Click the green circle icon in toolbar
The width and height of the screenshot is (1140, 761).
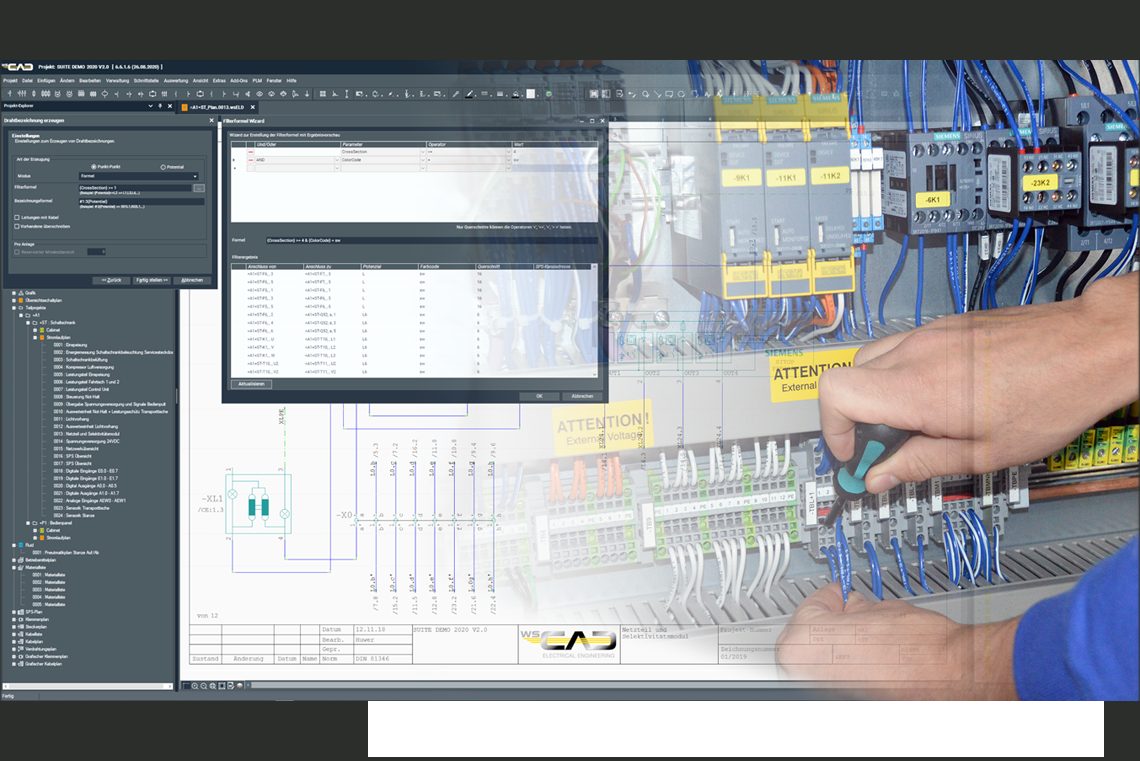[549, 94]
